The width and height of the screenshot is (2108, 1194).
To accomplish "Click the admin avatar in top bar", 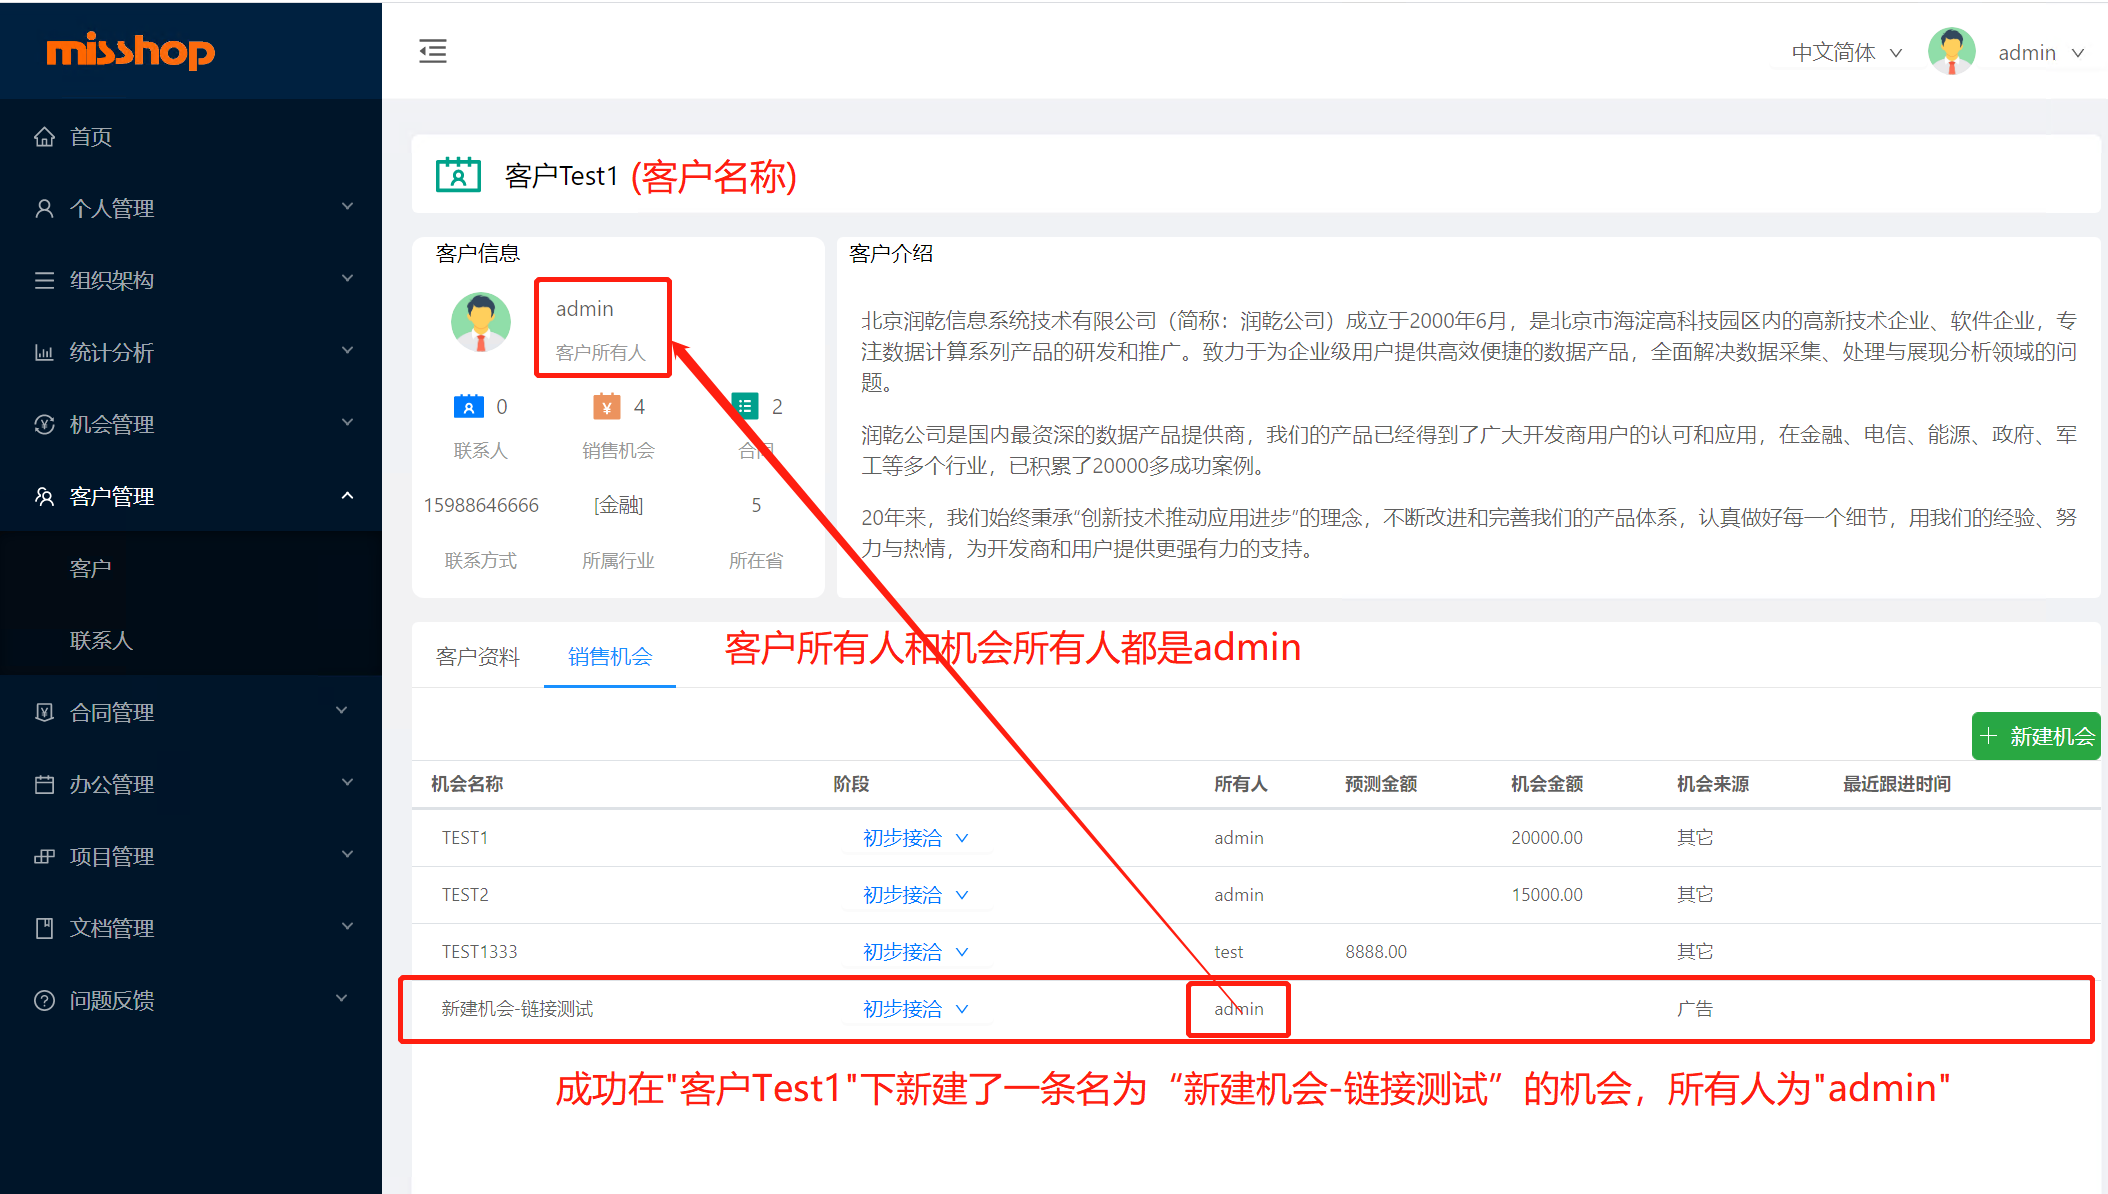I will click(x=1951, y=51).
